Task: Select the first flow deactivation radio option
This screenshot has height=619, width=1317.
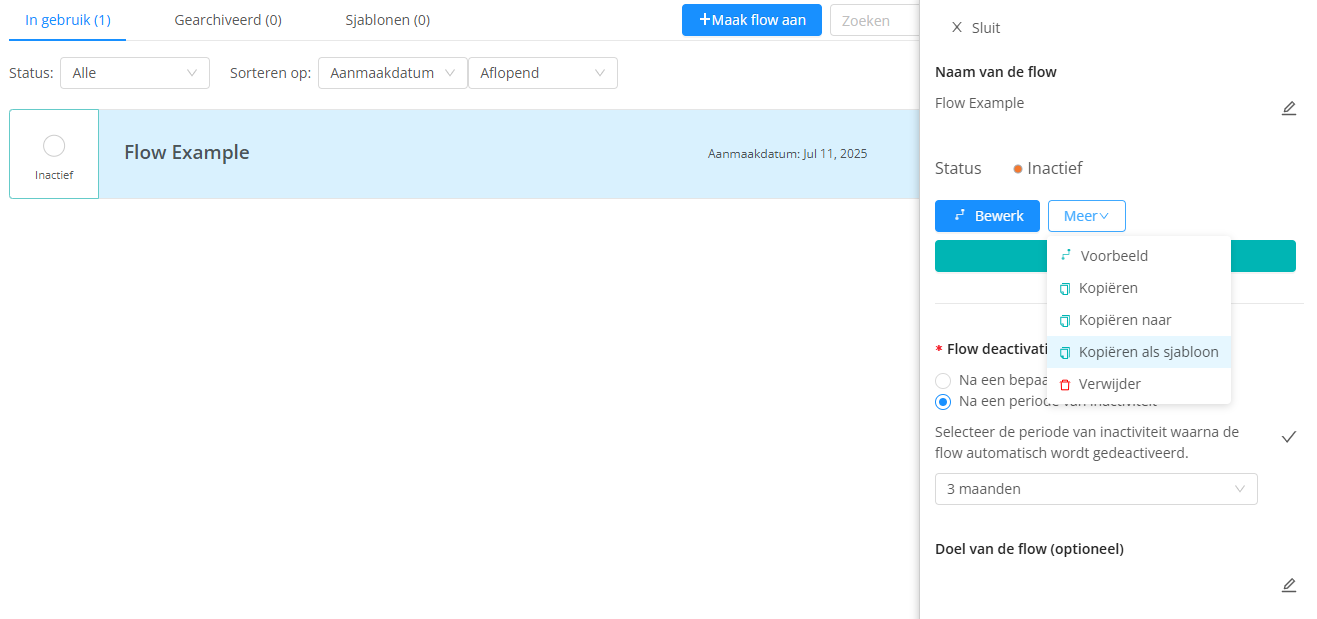Action: pos(943,380)
